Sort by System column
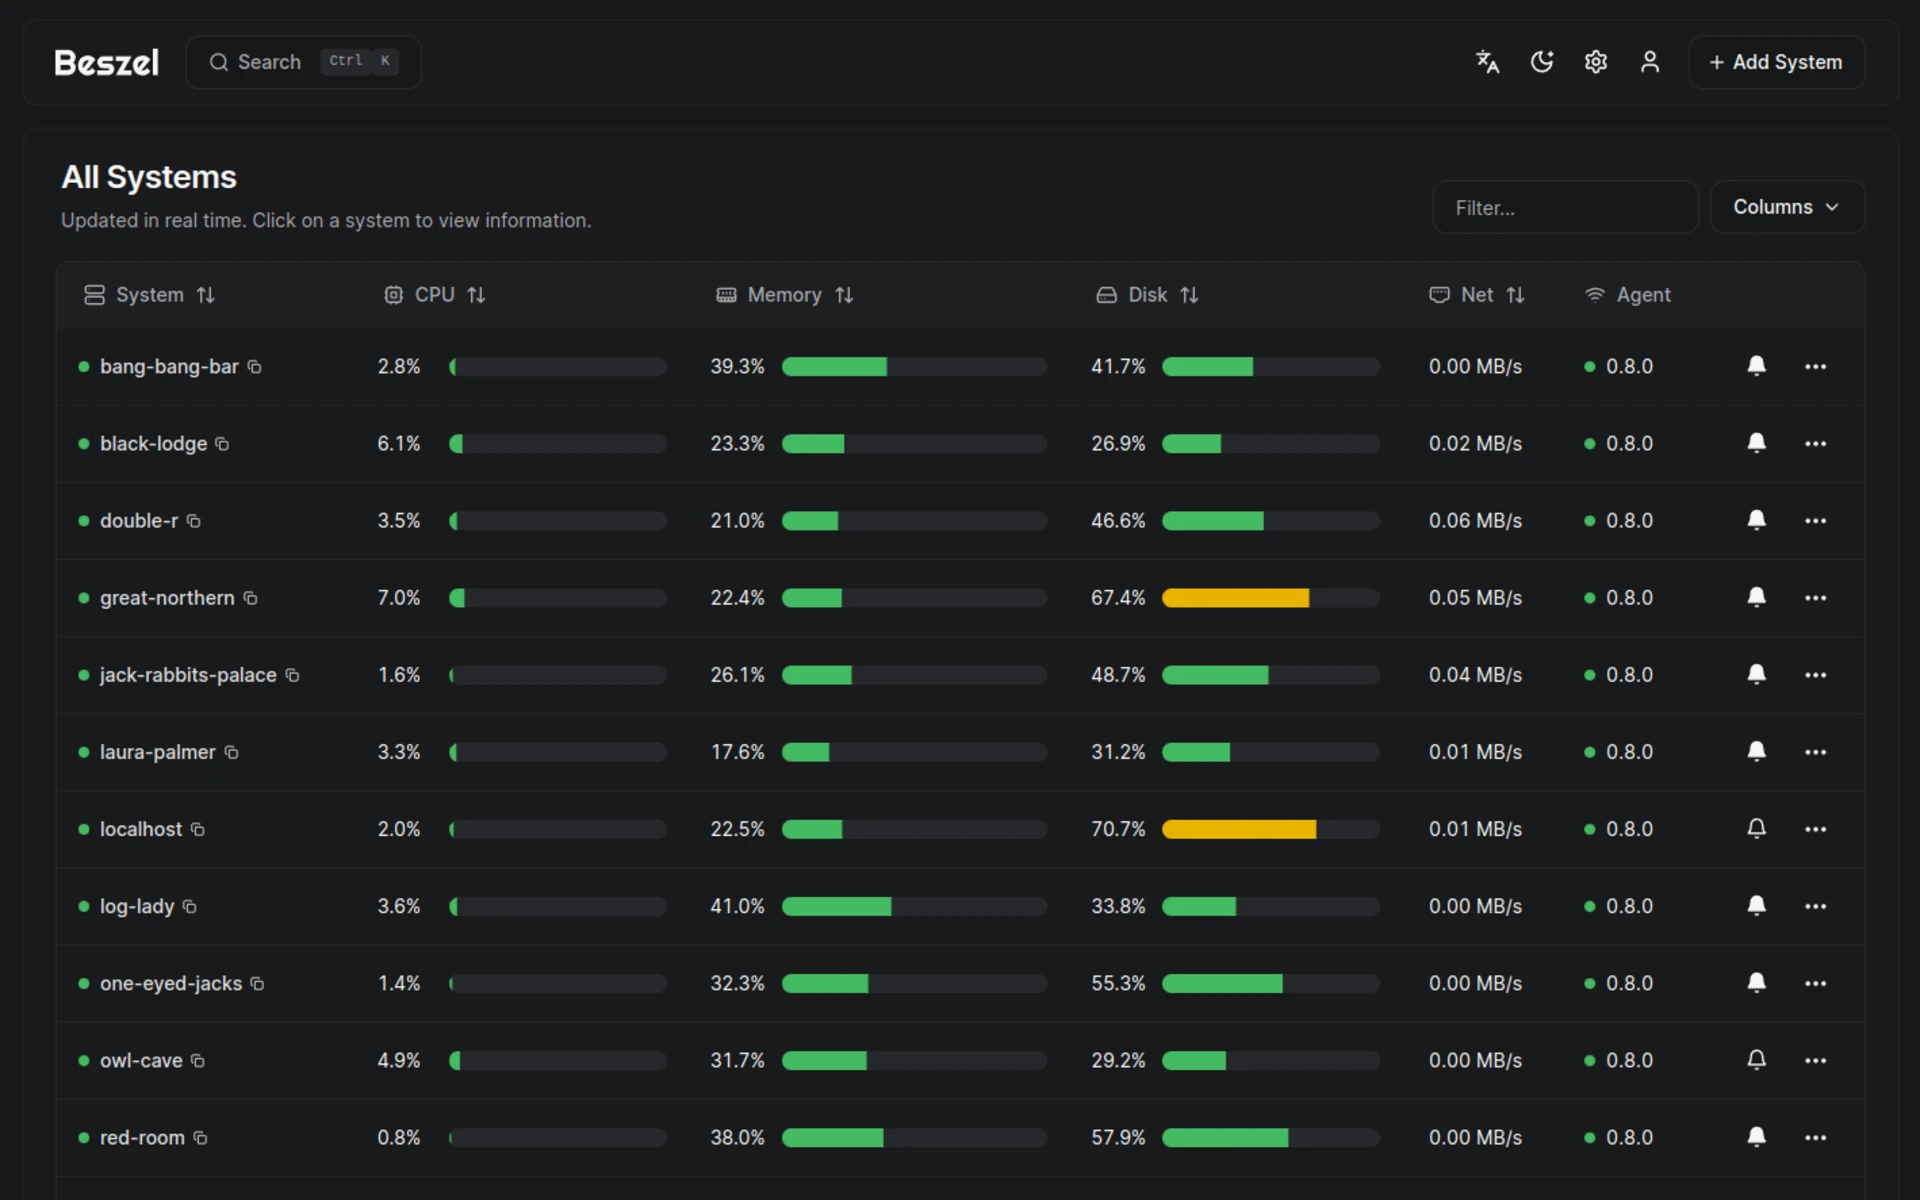 150,295
